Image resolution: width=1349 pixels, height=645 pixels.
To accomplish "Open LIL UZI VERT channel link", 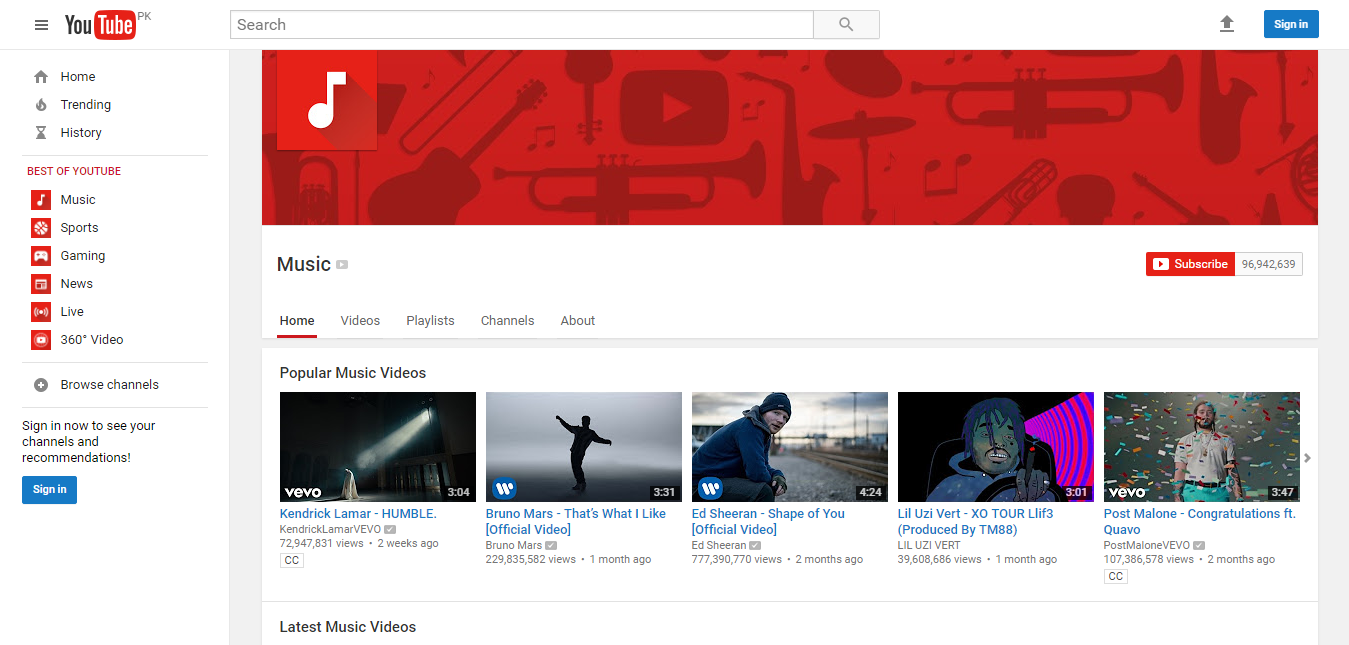I will (x=929, y=545).
